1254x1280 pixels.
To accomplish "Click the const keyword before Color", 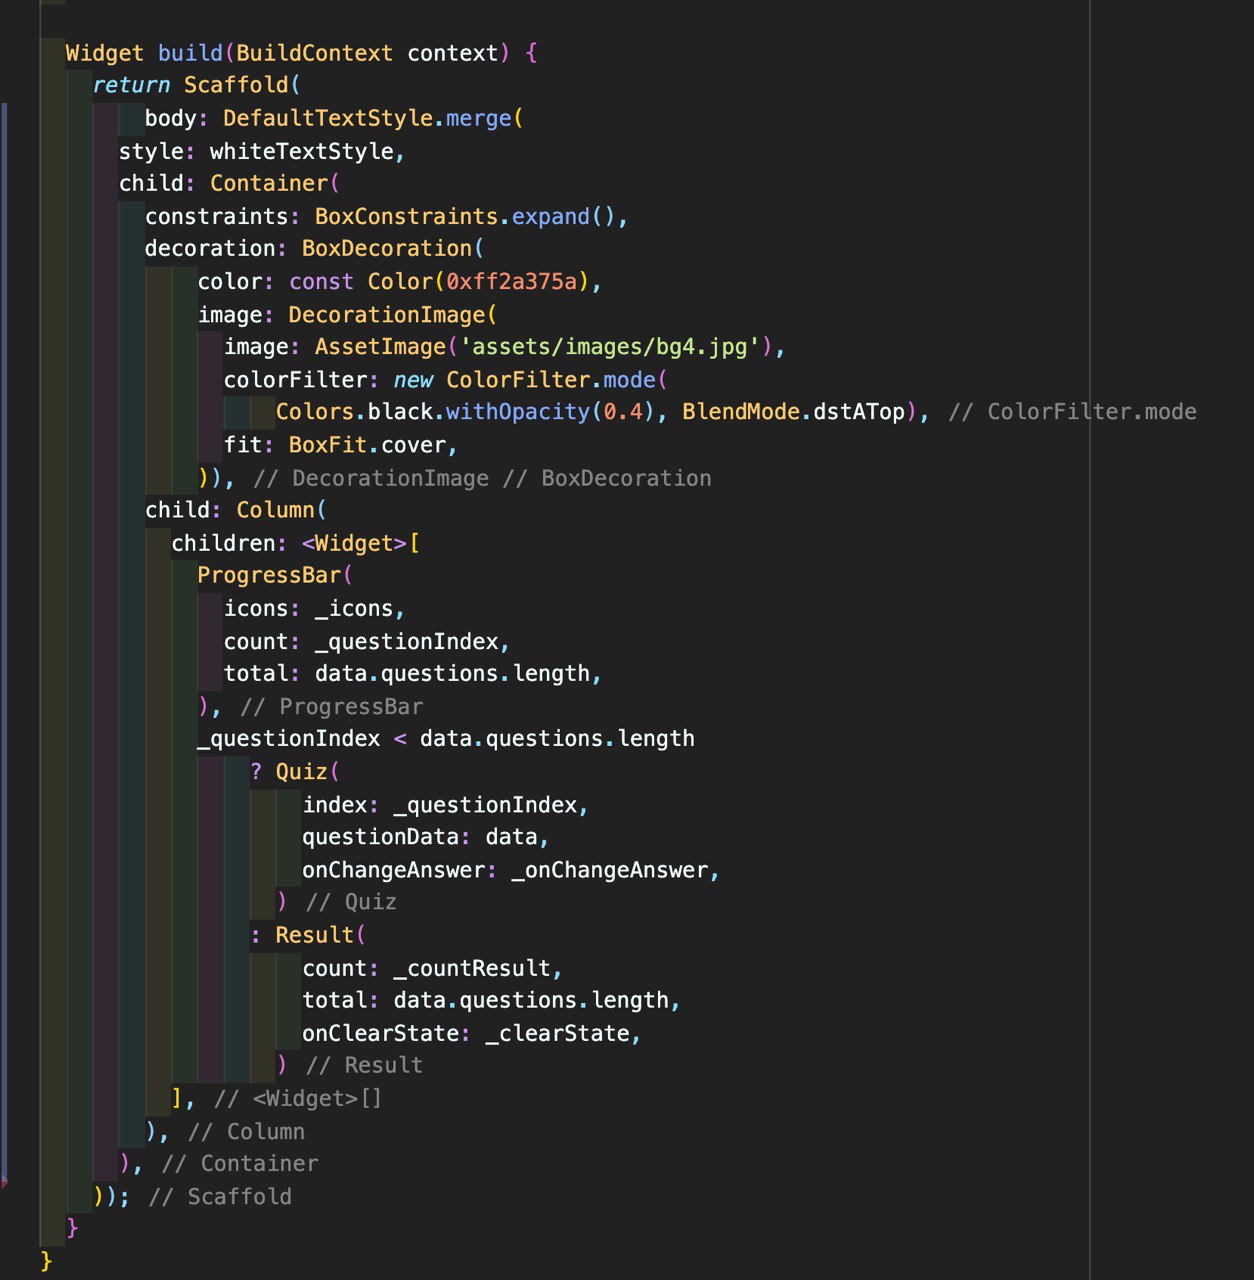I will (321, 281).
